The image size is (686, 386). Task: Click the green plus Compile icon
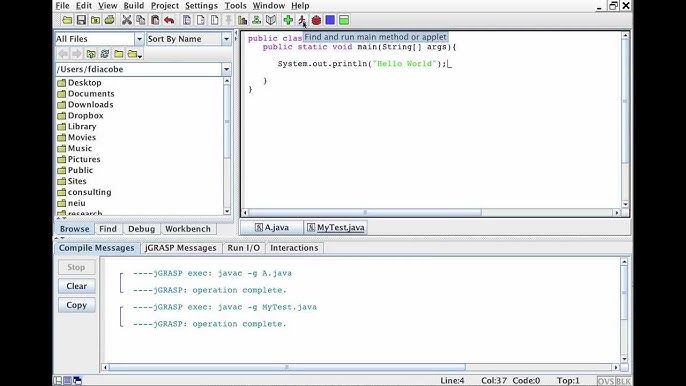point(288,20)
